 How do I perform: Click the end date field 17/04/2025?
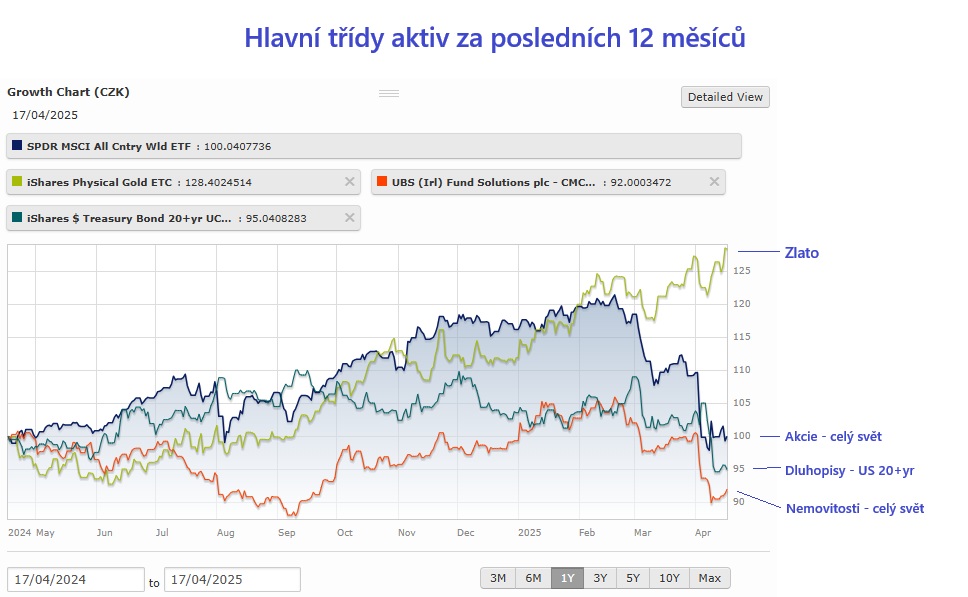(232, 580)
